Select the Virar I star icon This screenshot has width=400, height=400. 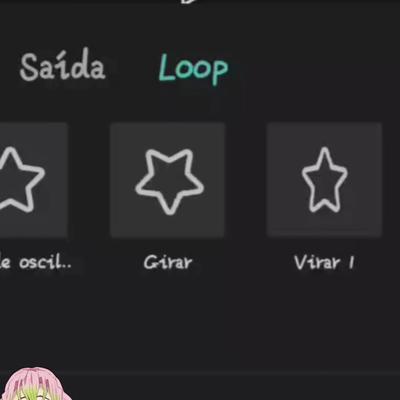pos(324,180)
